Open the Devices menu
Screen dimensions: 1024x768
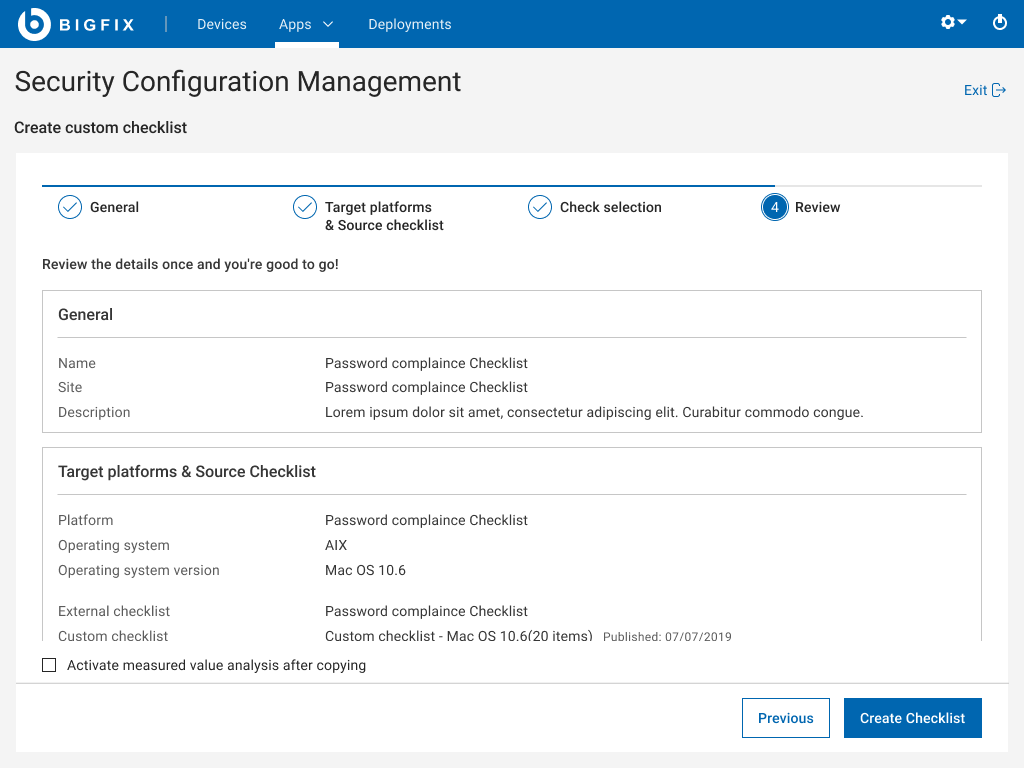pyautogui.click(x=221, y=24)
